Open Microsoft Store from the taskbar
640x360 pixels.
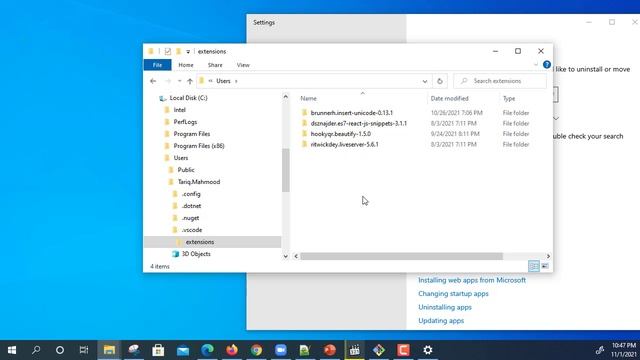click(158, 350)
